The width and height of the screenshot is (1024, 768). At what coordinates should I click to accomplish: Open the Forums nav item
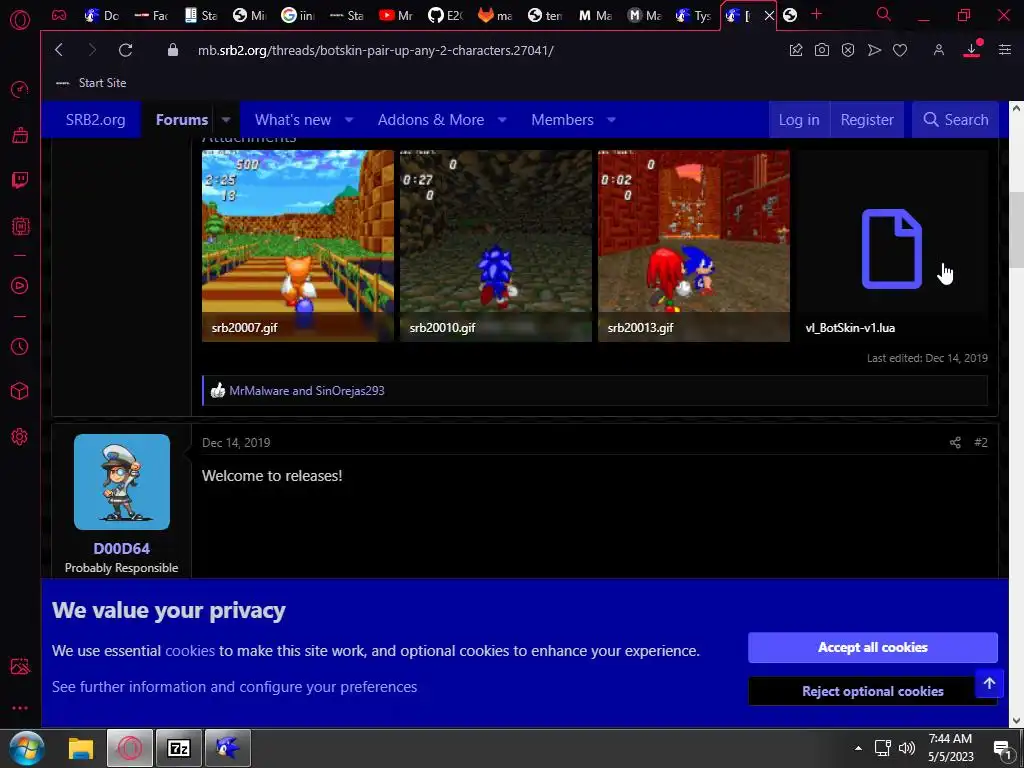click(x=182, y=120)
